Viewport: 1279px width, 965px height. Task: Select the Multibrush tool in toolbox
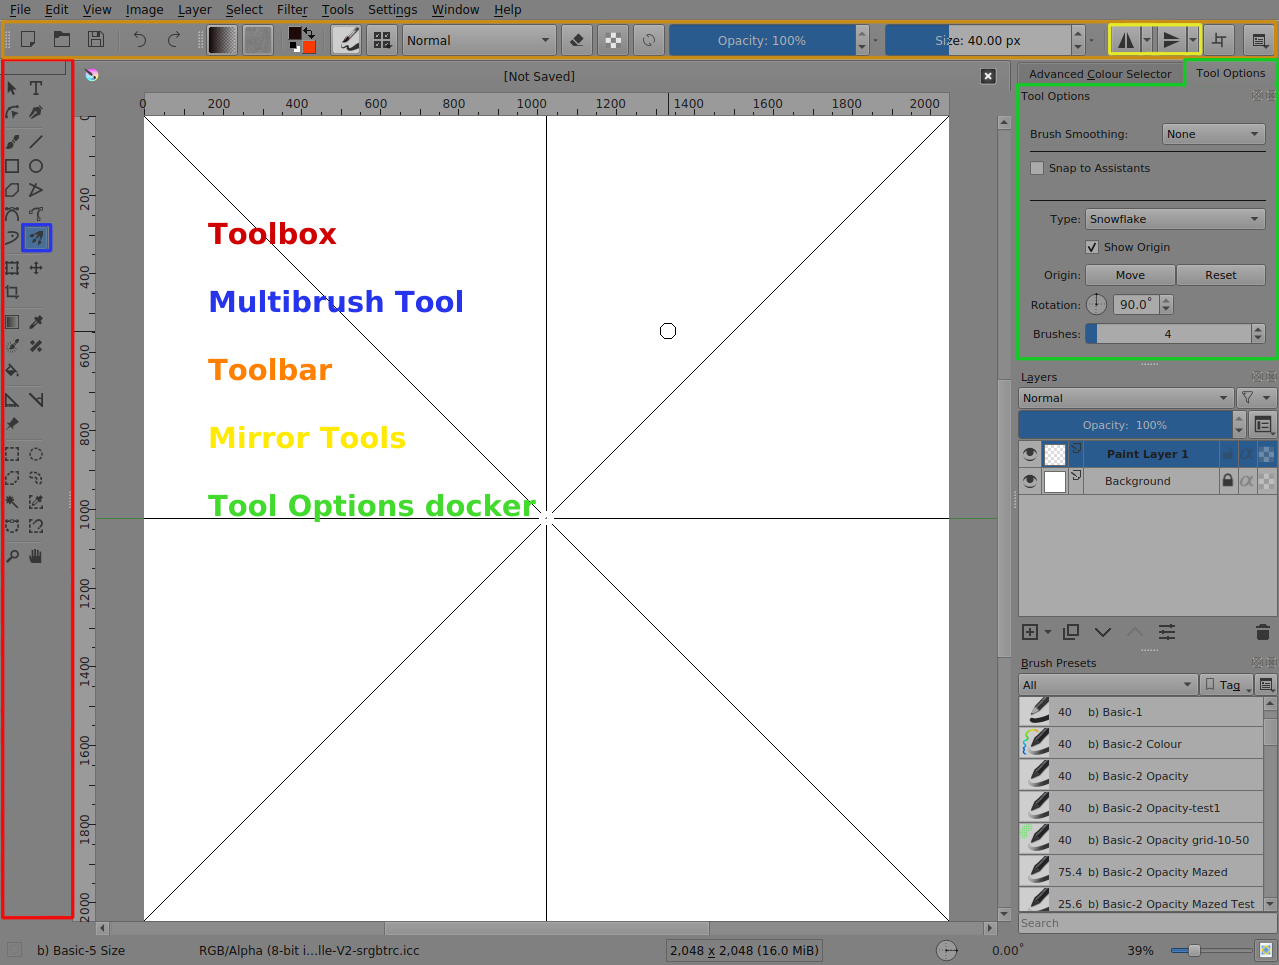[36, 238]
